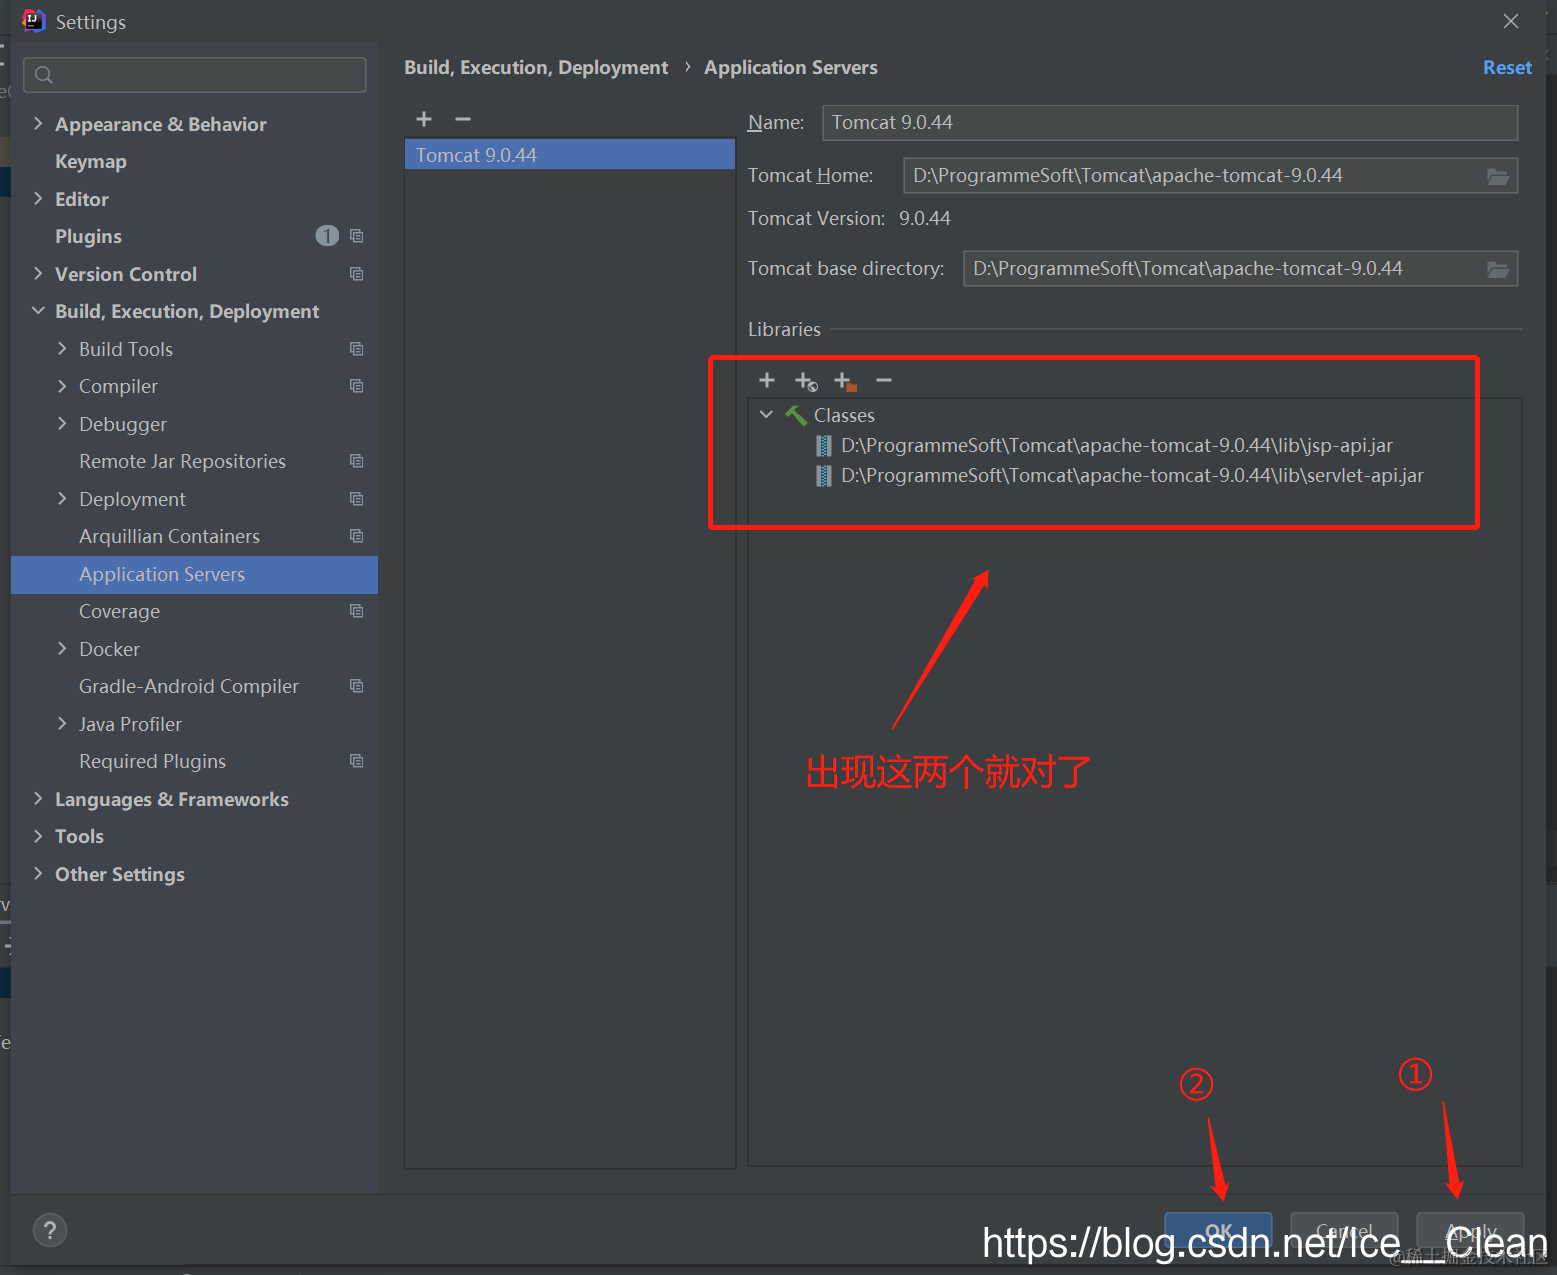This screenshot has height=1275, width=1557.
Task: Close the Settings dialog
Action: pos(1511,21)
